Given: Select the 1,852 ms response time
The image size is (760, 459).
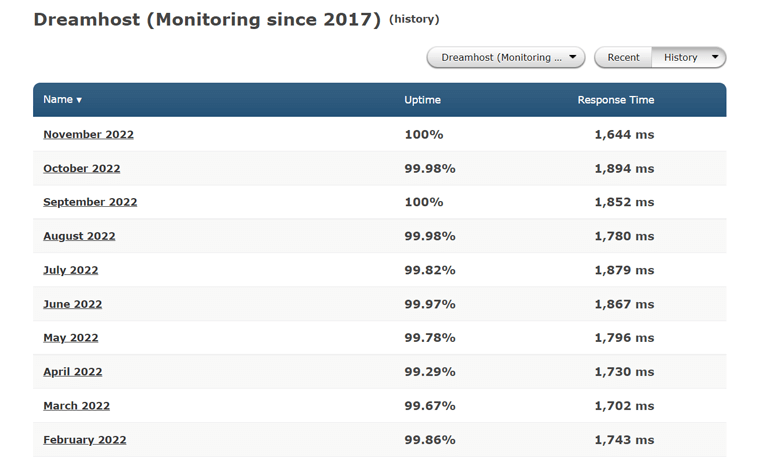Looking at the screenshot, I should coord(624,202).
